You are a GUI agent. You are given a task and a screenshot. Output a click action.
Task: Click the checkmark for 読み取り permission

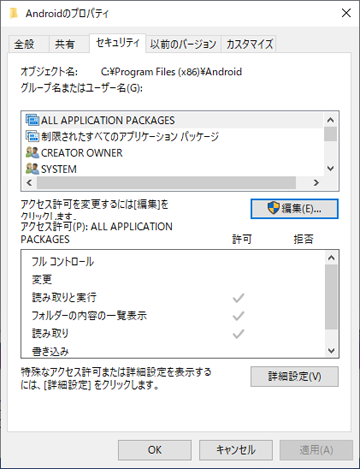[x=239, y=333]
